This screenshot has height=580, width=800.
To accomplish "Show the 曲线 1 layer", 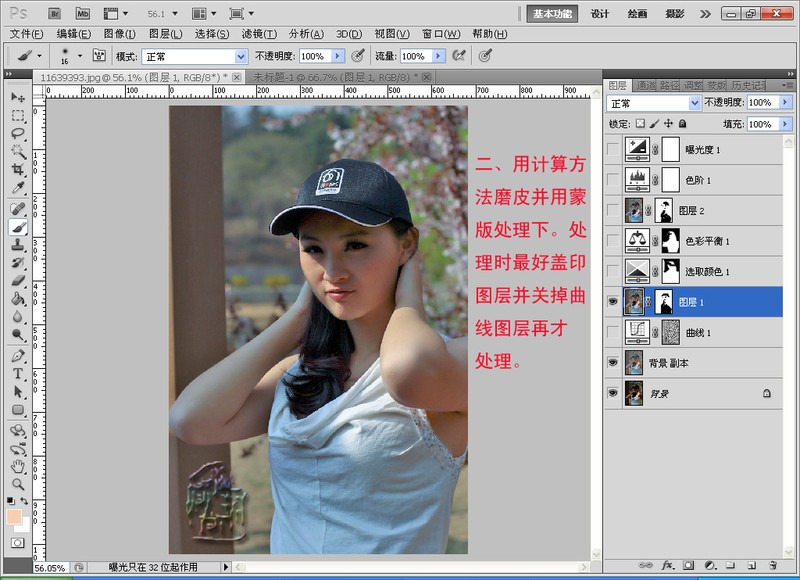I will 613,332.
